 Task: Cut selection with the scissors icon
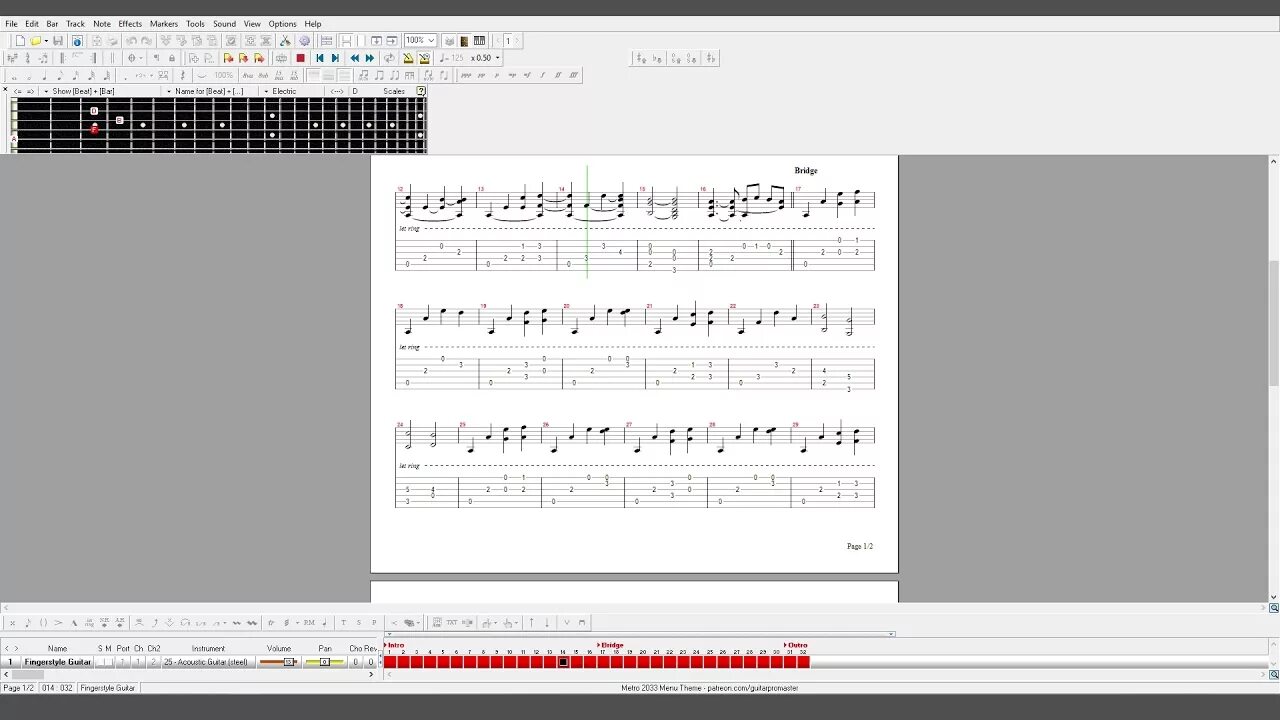tap(285, 41)
